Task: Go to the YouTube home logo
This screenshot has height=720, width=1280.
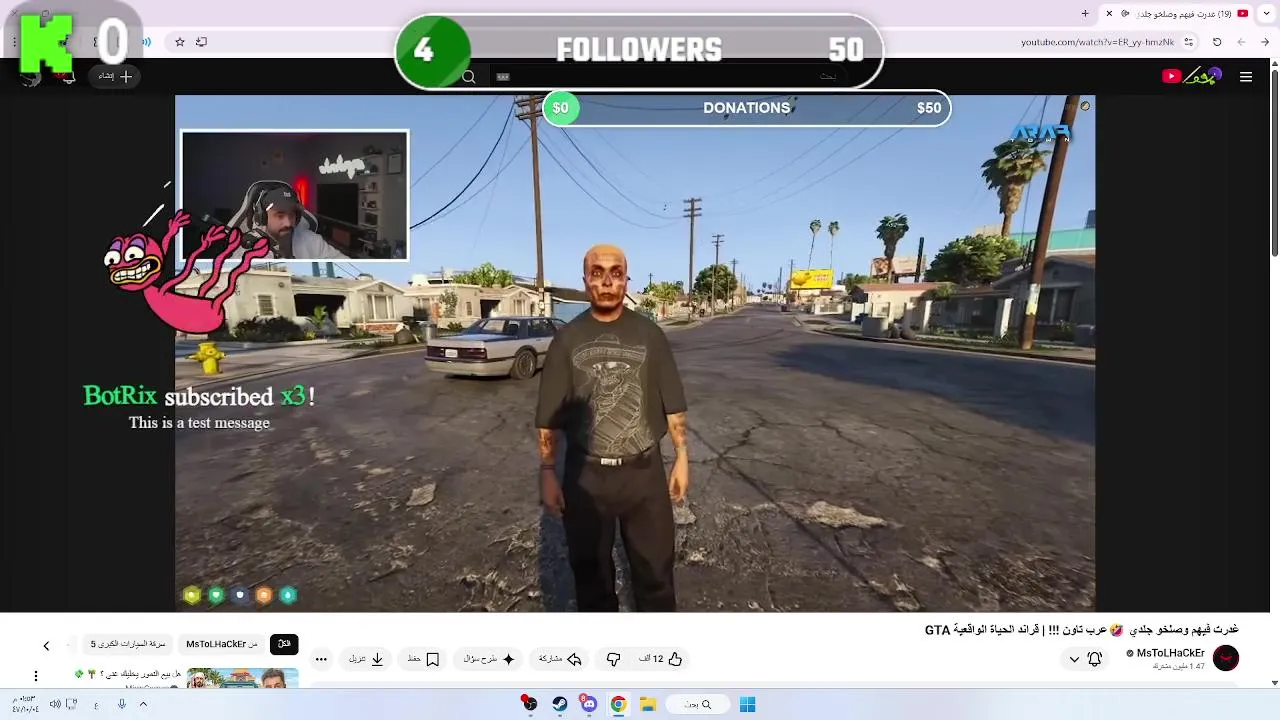Action: point(1192,76)
